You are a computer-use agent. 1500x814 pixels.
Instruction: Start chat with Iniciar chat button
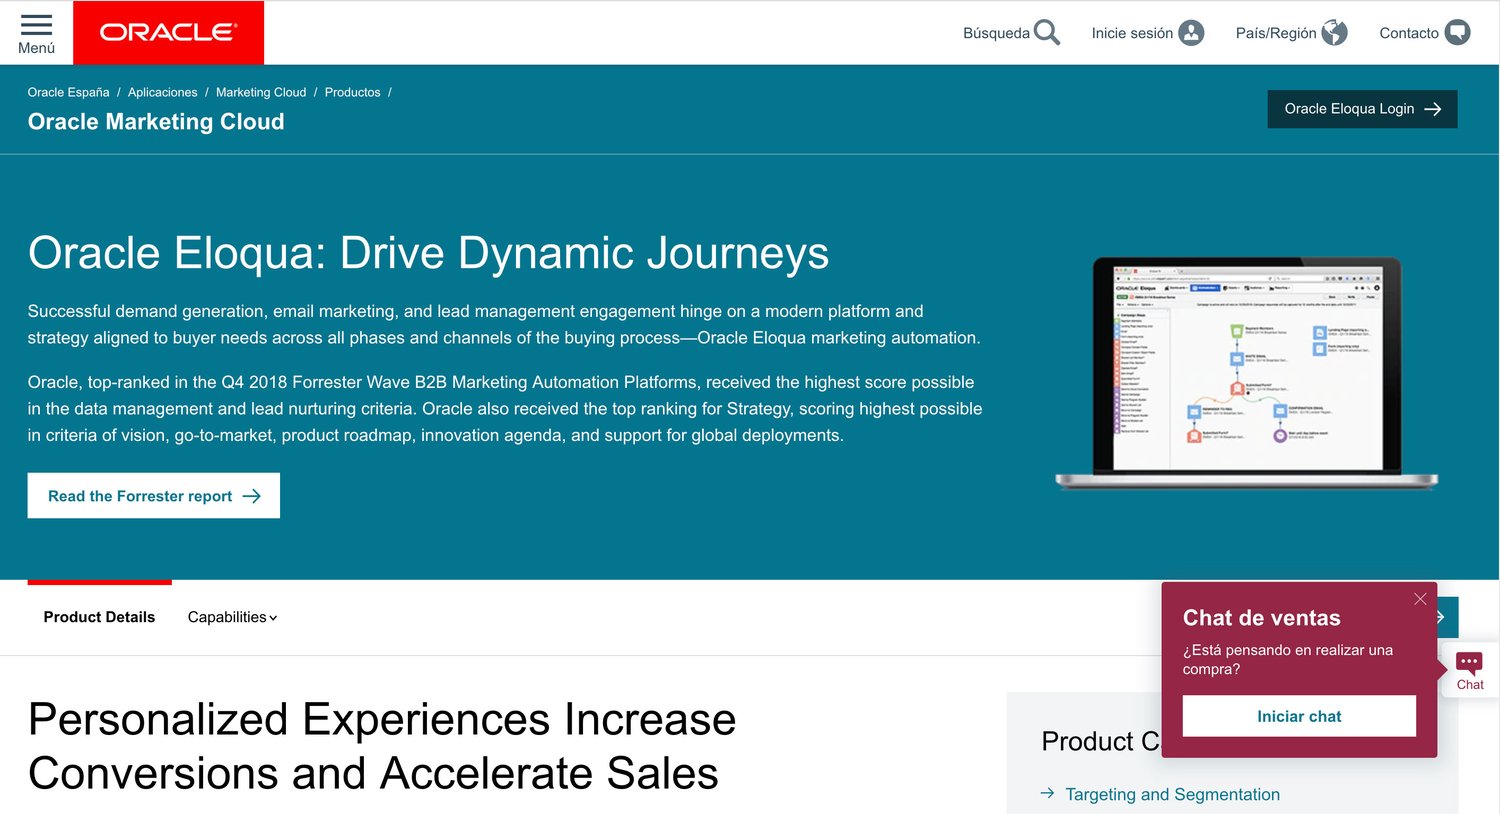[1299, 716]
